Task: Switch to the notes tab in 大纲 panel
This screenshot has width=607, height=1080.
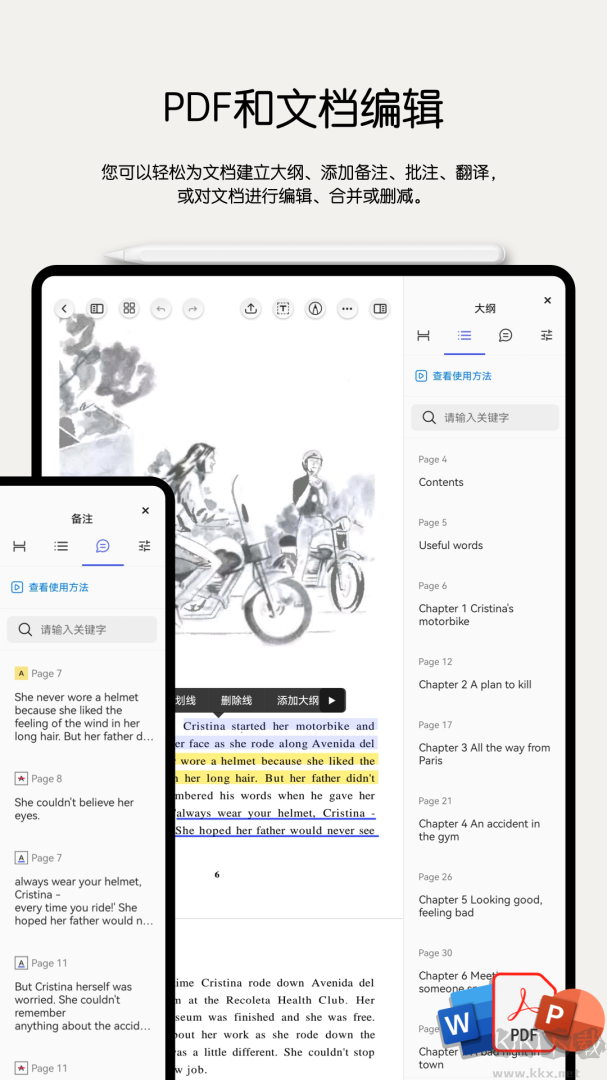Action: (x=506, y=336)
